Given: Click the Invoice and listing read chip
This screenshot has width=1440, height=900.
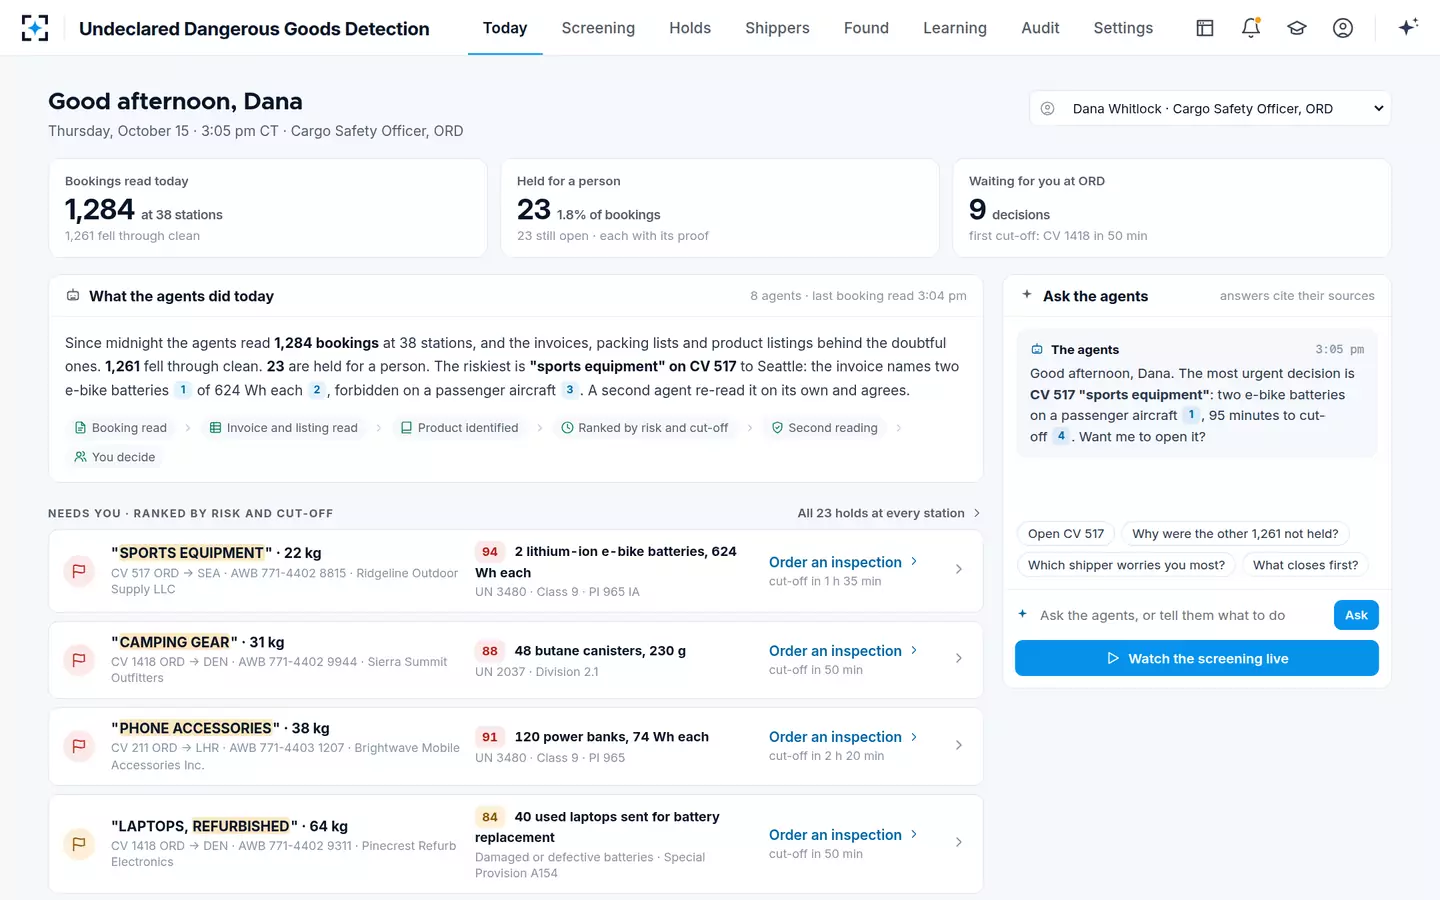Looking at the screenshot, I should click(x=283, y=428).
